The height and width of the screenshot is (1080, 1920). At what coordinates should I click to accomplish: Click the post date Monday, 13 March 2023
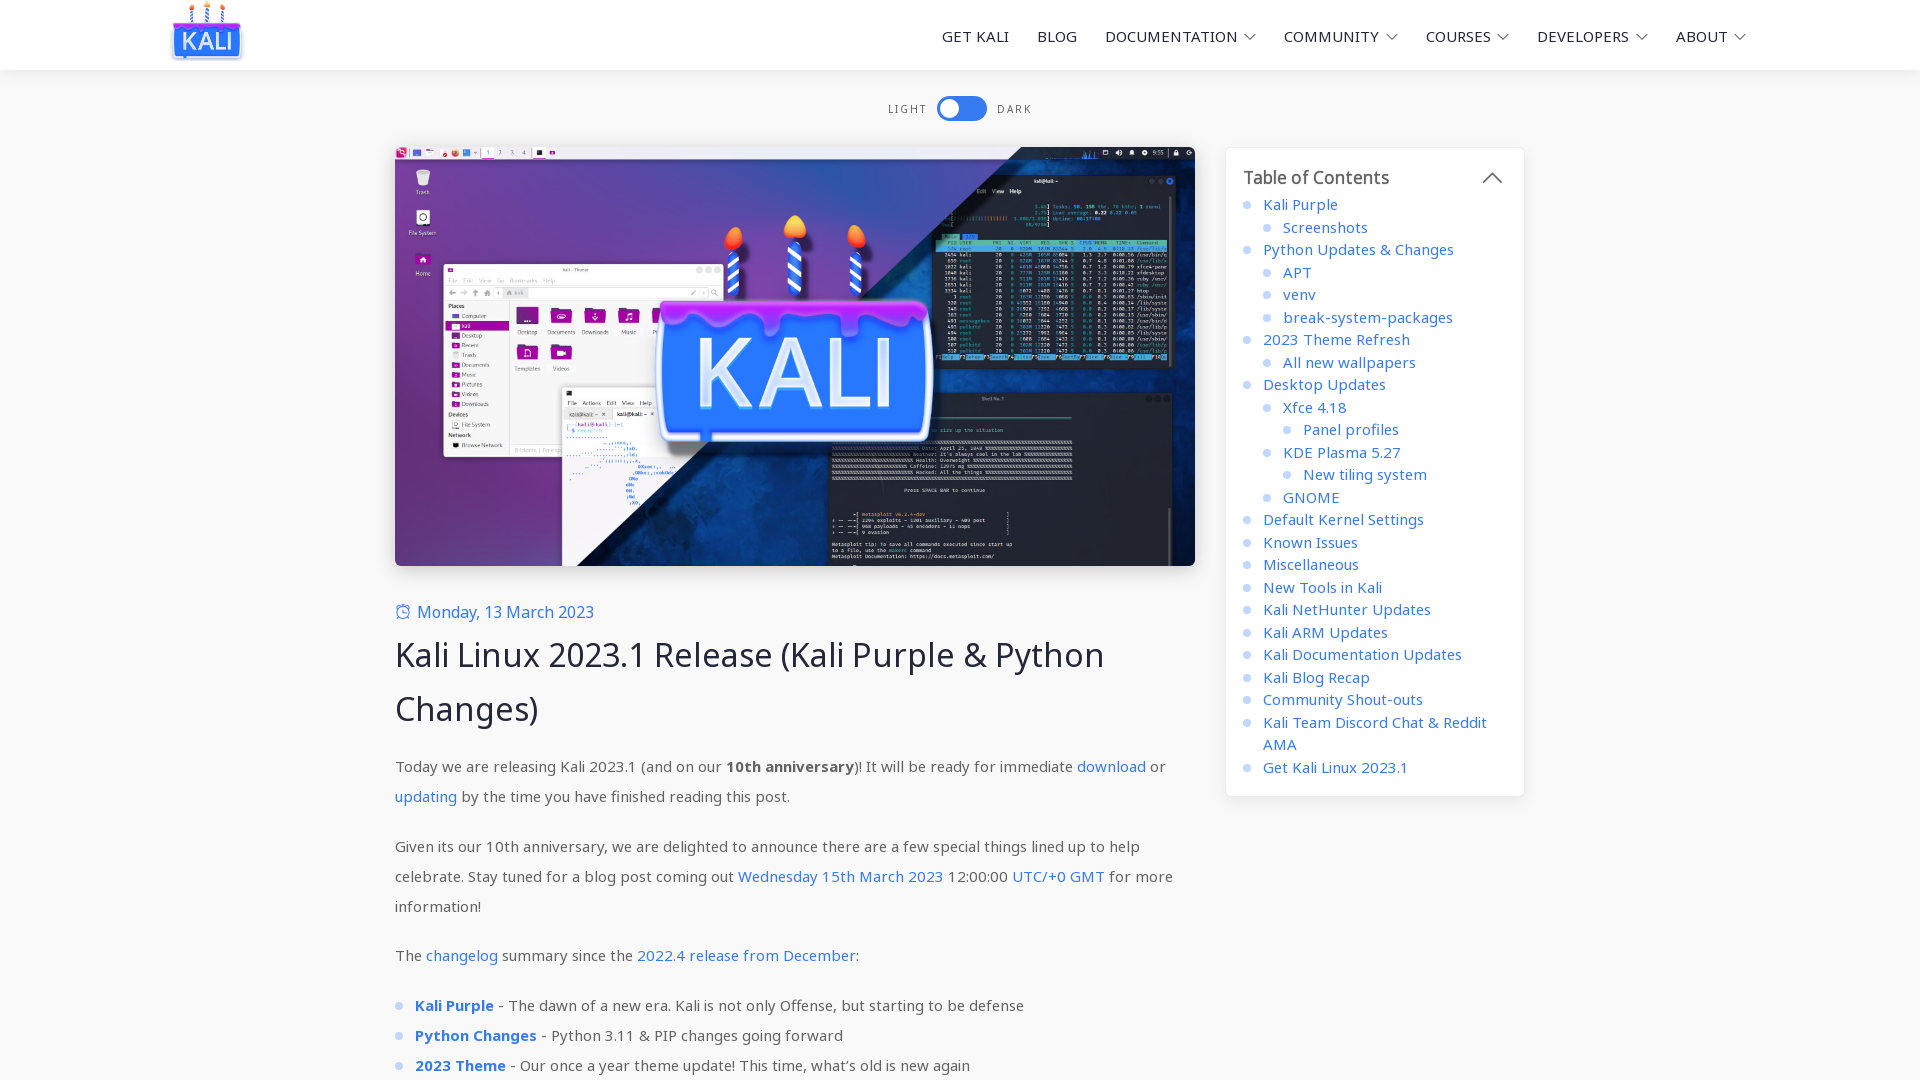pos(505,612)
